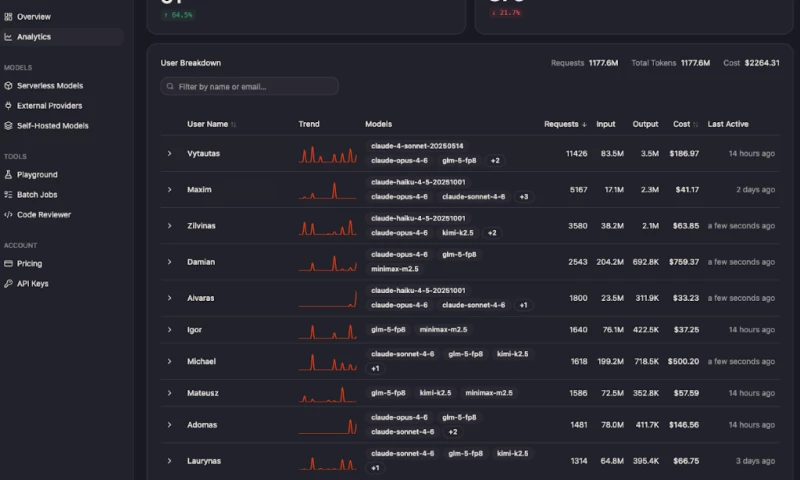Expand the Aivaras row
This screenshot has width=800, height=480.
(x=169, y=298)
